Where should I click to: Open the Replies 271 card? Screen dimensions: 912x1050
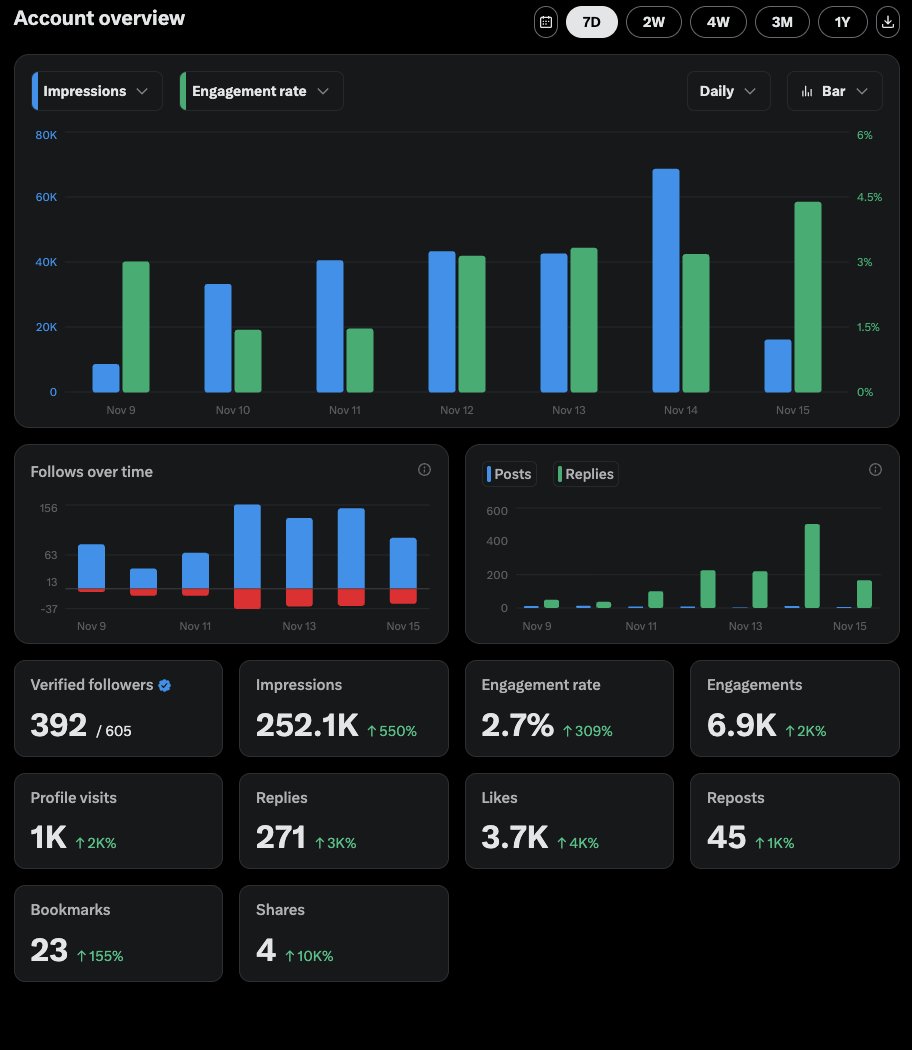344,821
